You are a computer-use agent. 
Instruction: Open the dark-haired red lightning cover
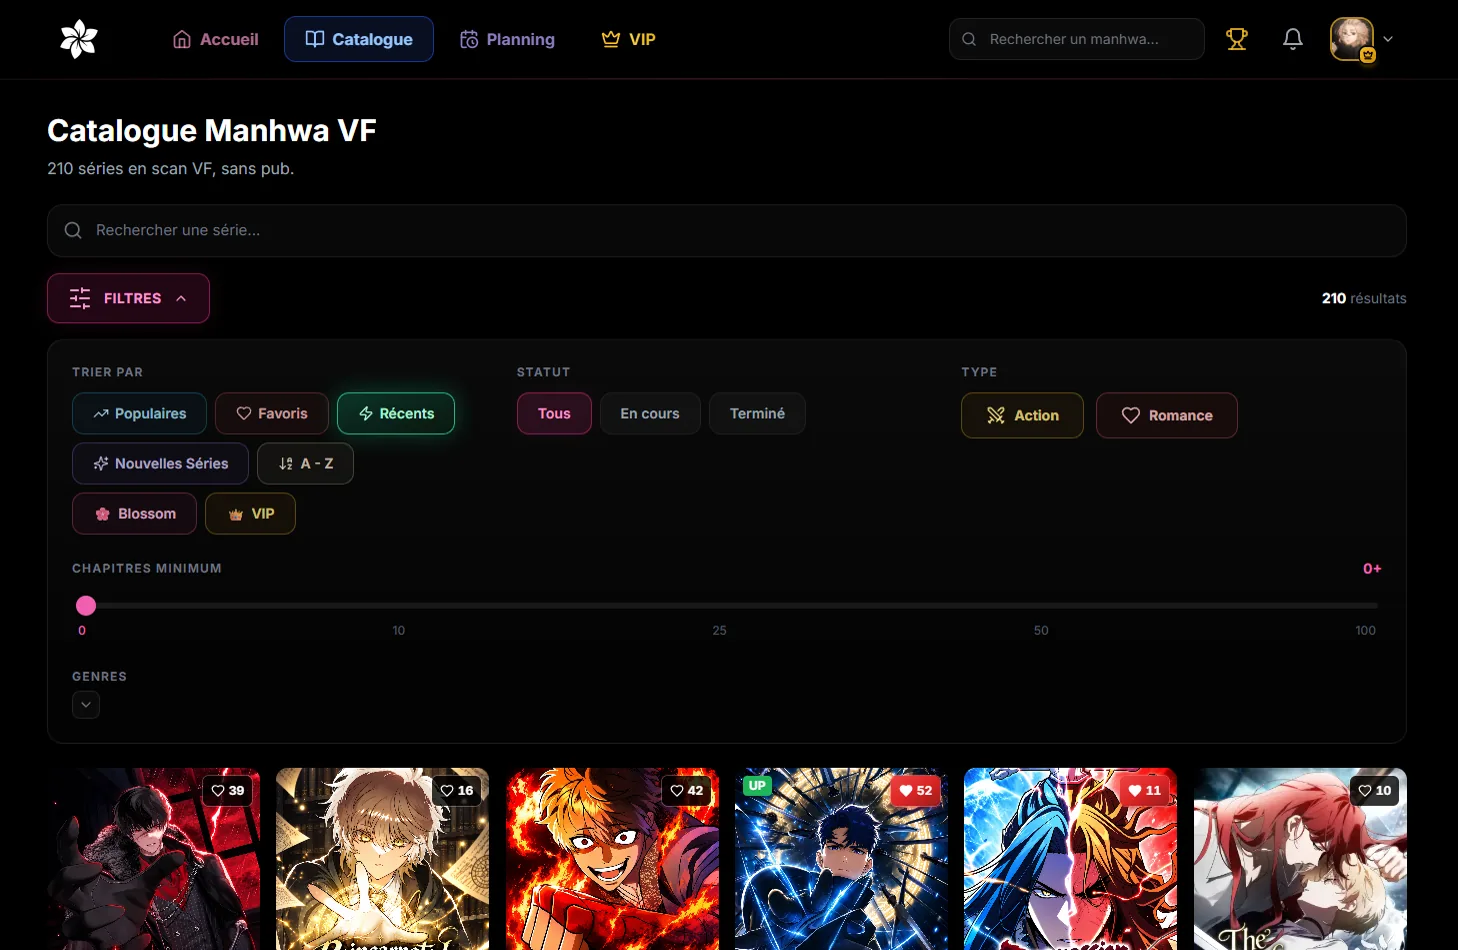click(x=153, y=859)
